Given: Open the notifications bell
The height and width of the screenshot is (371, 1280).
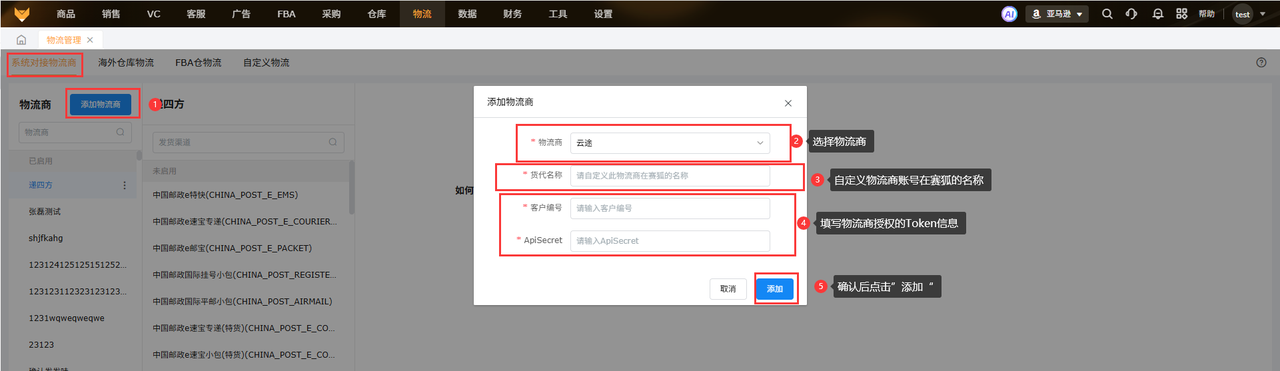Looking at the screenshot, I should coord(1158,14).
